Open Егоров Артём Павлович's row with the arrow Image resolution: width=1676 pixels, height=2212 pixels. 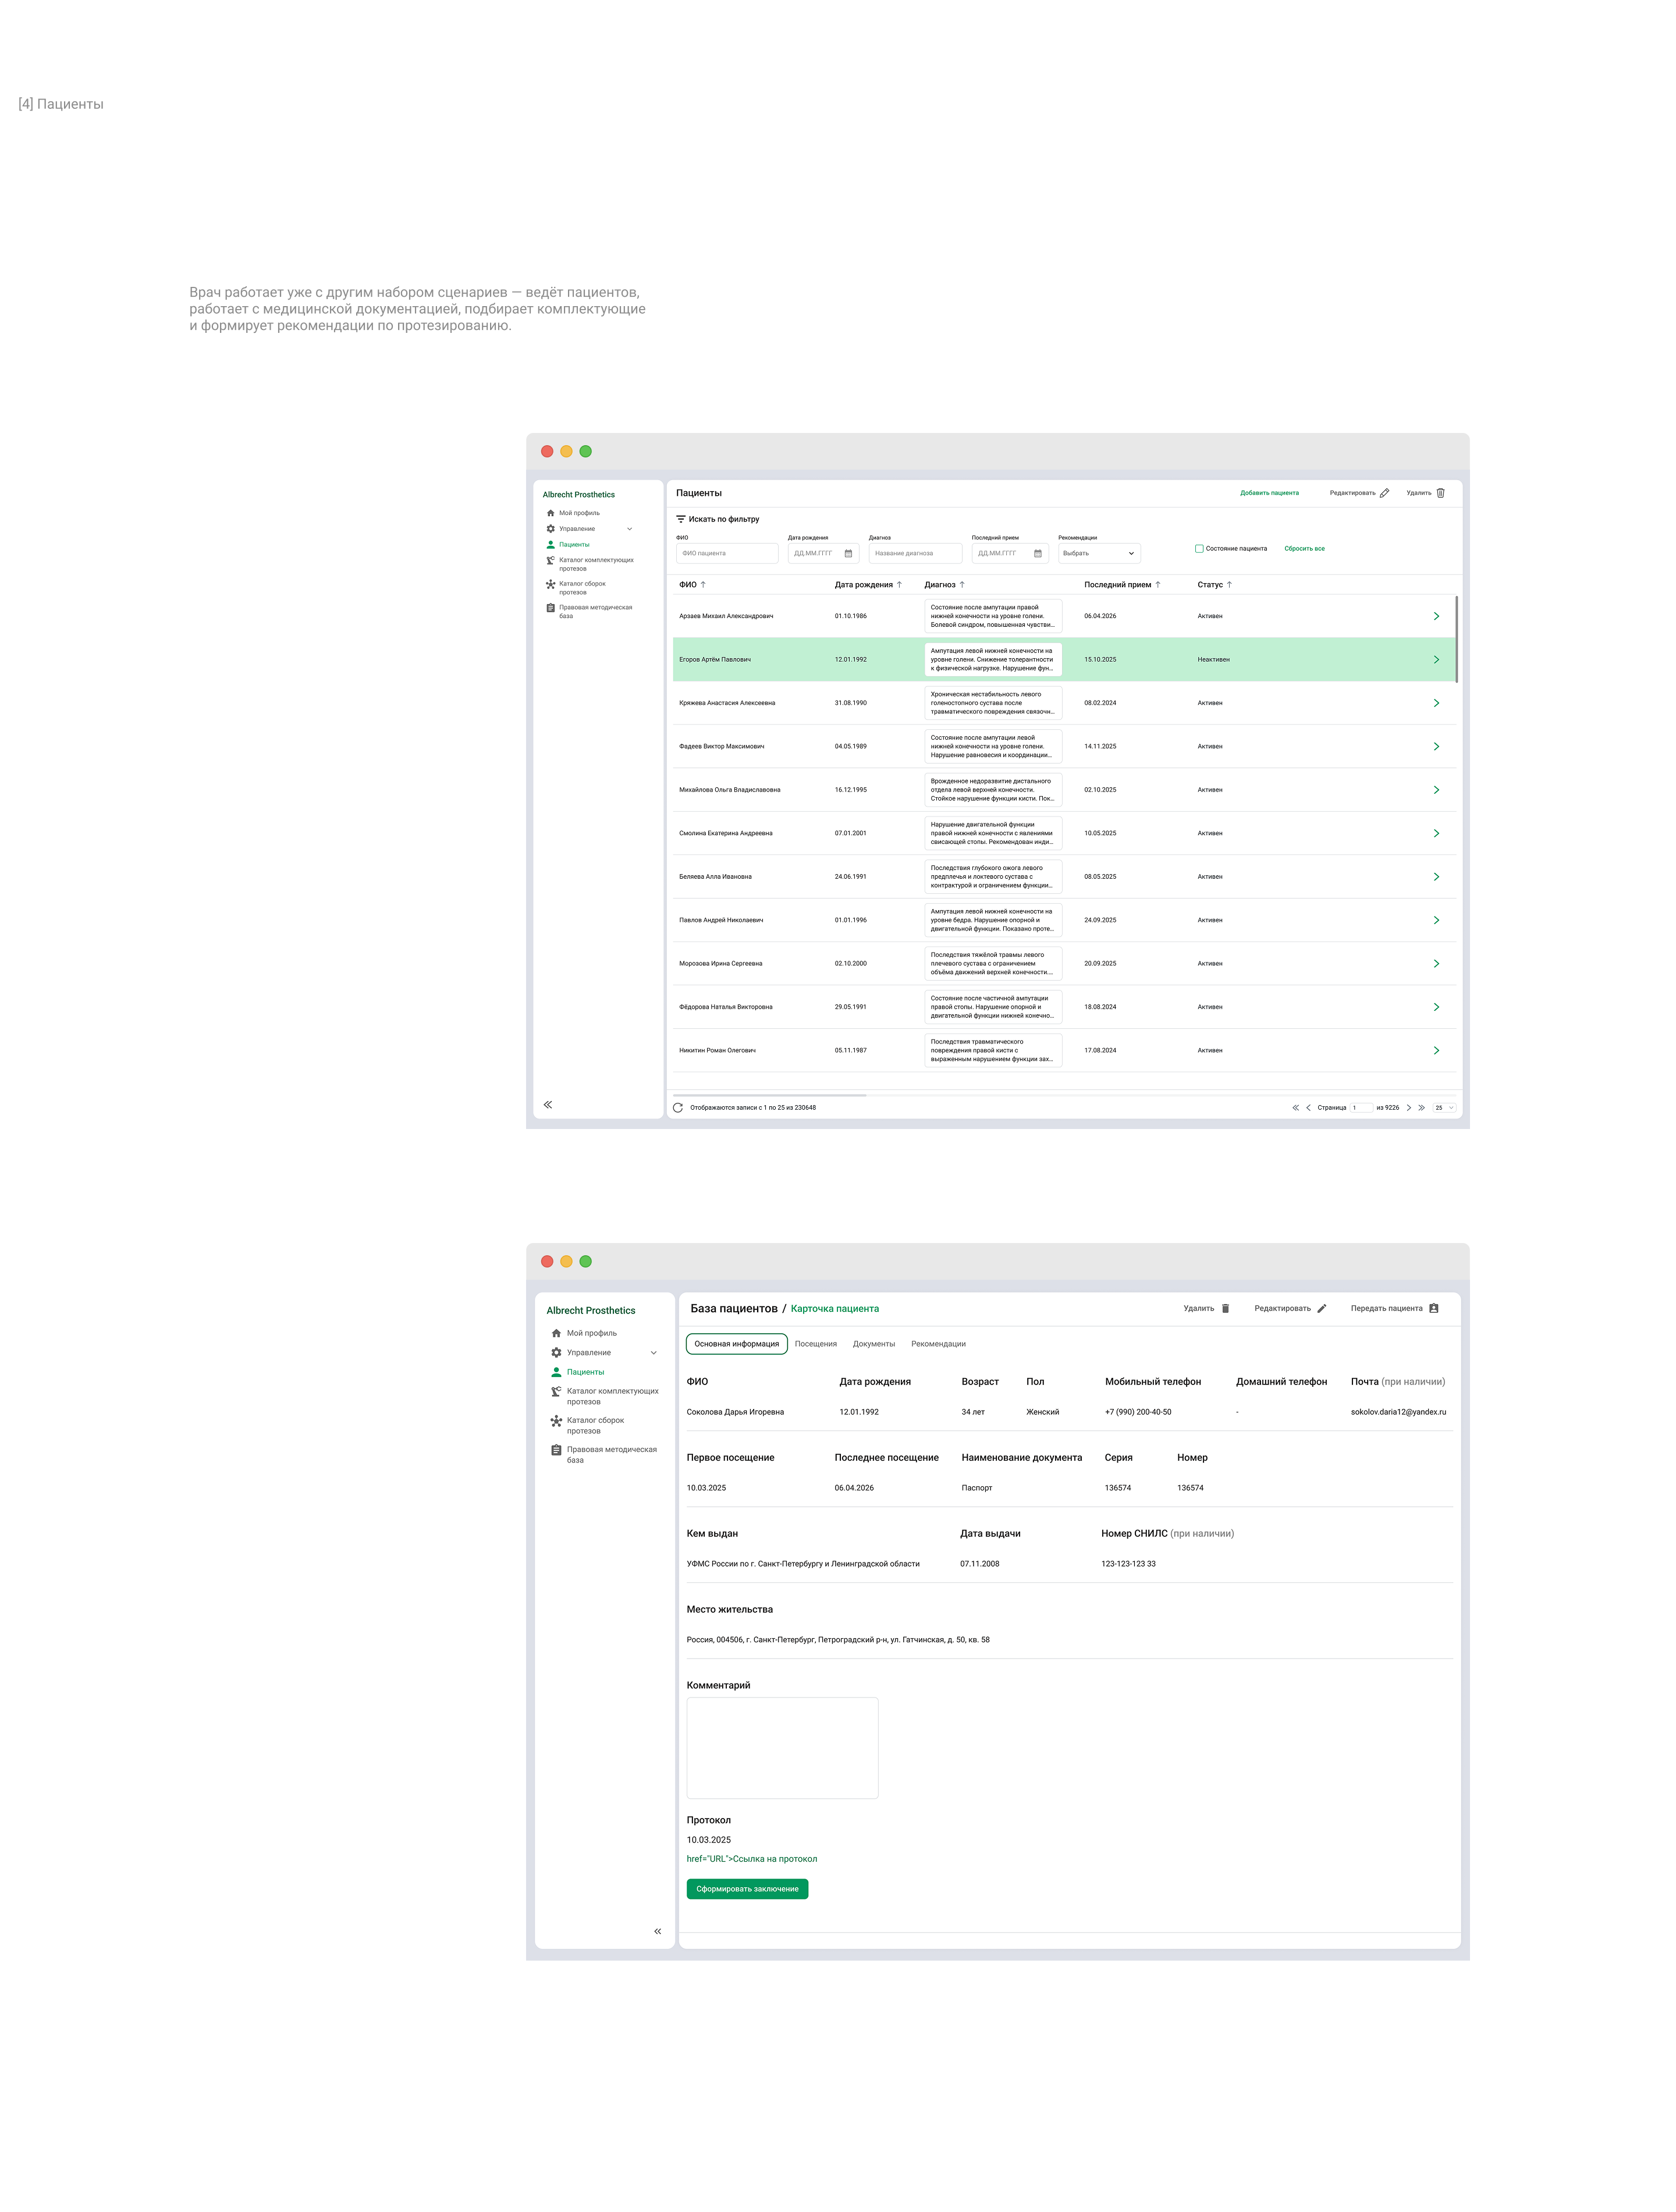tap(1436, 659)
